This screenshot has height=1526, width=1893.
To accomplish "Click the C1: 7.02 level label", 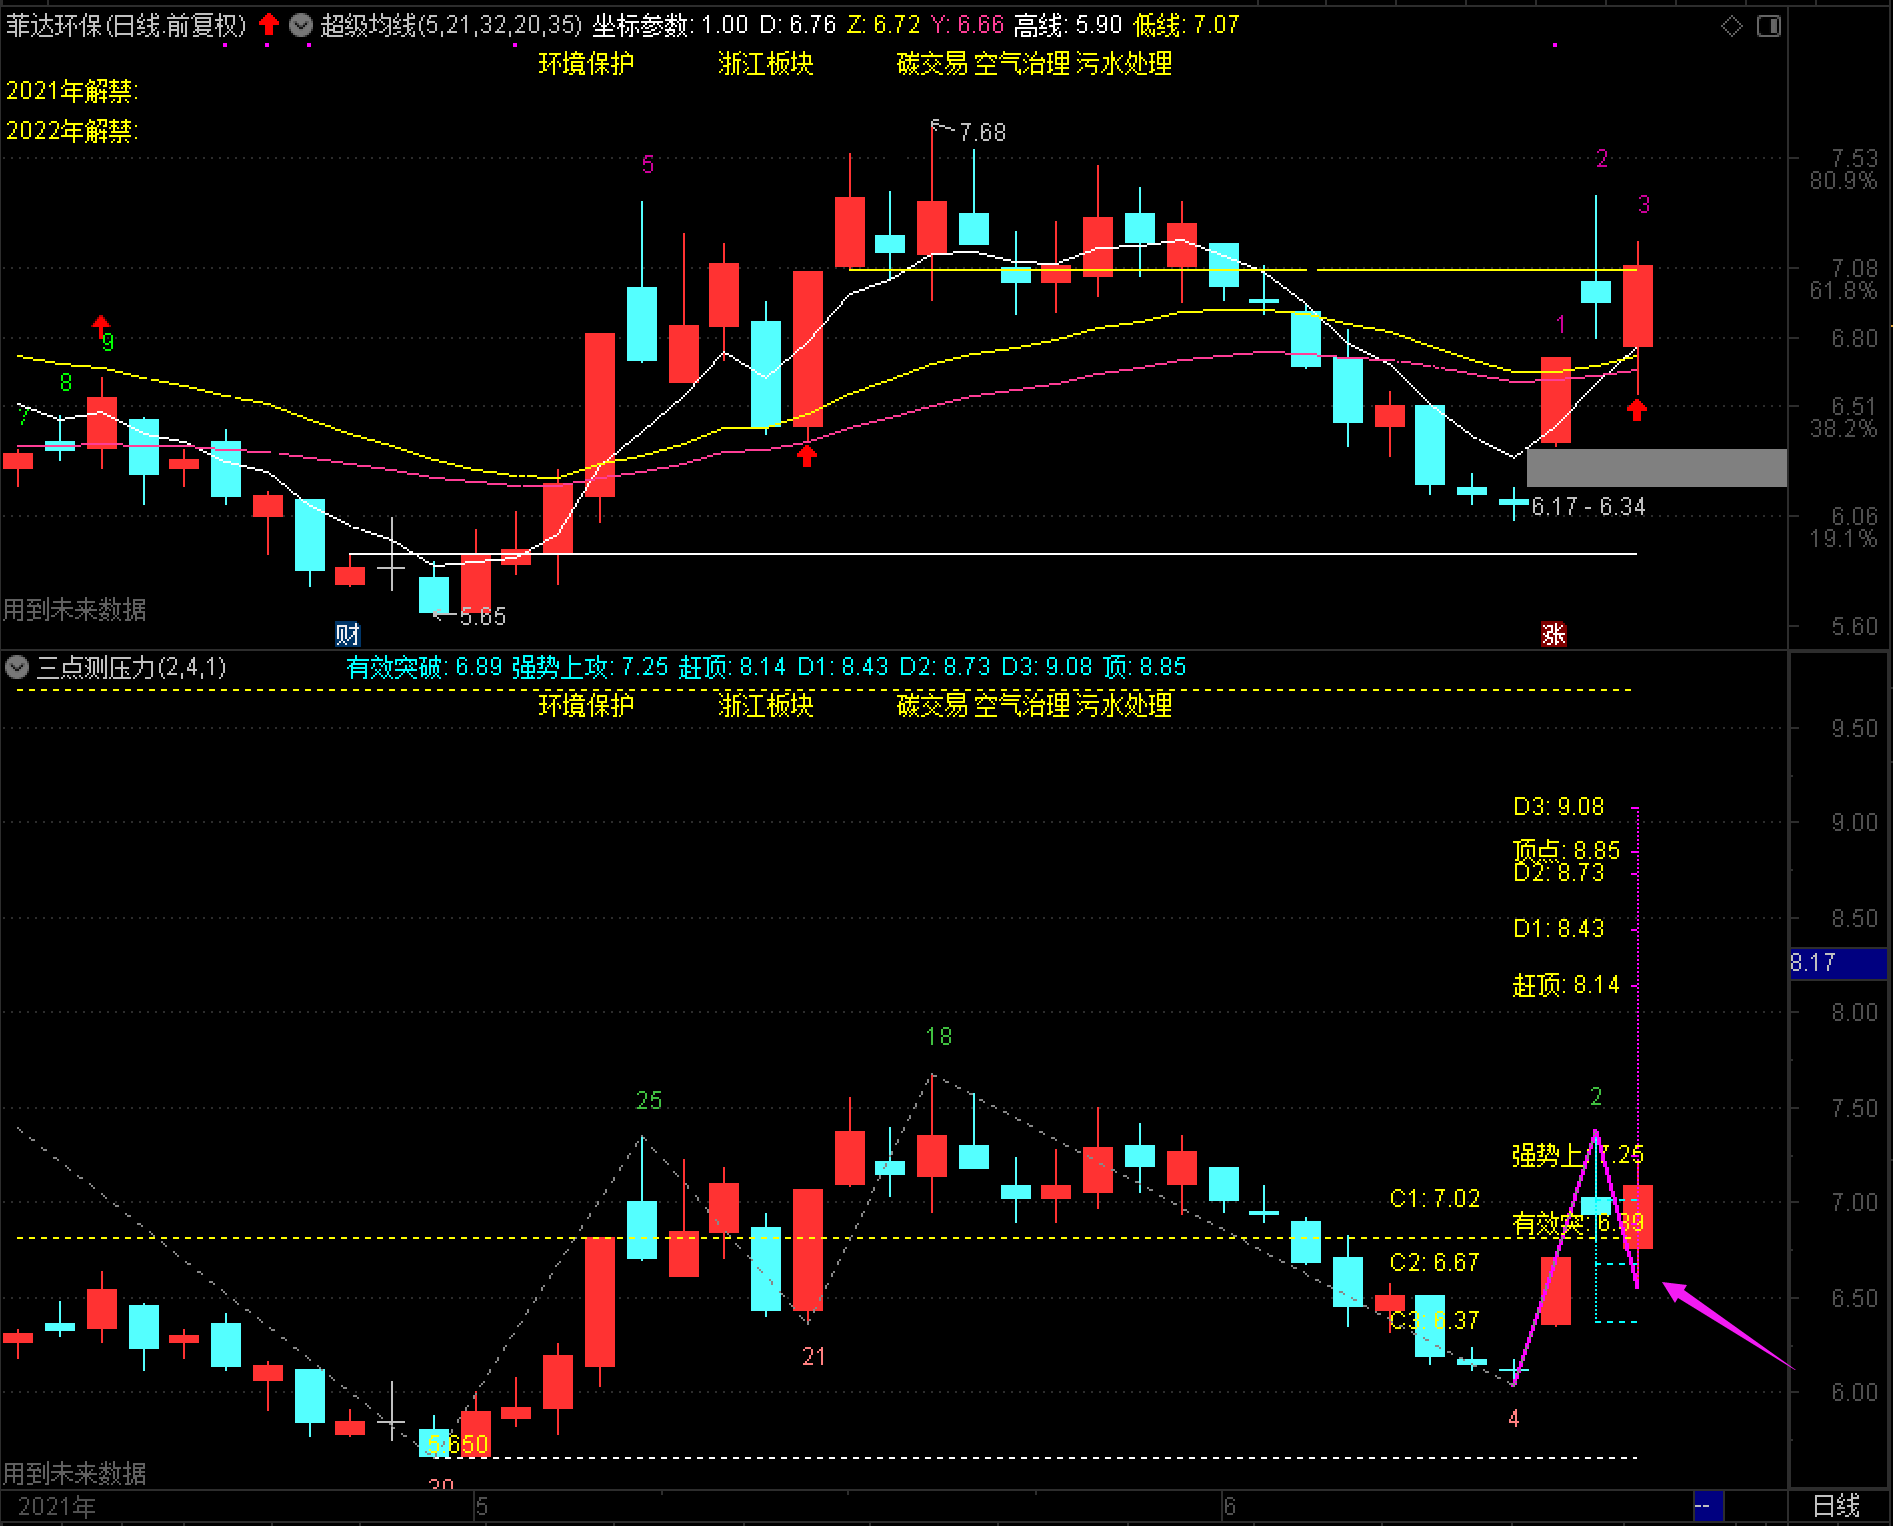I will (1435, 1199).
